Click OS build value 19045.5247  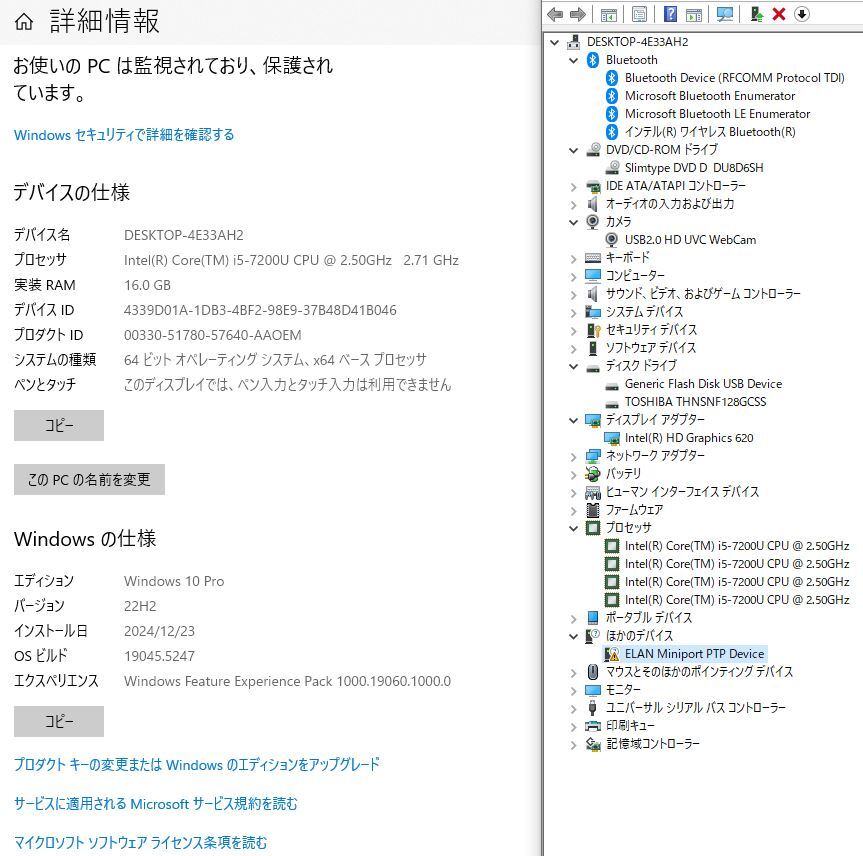pyautogui.click(x=159, y=656)
